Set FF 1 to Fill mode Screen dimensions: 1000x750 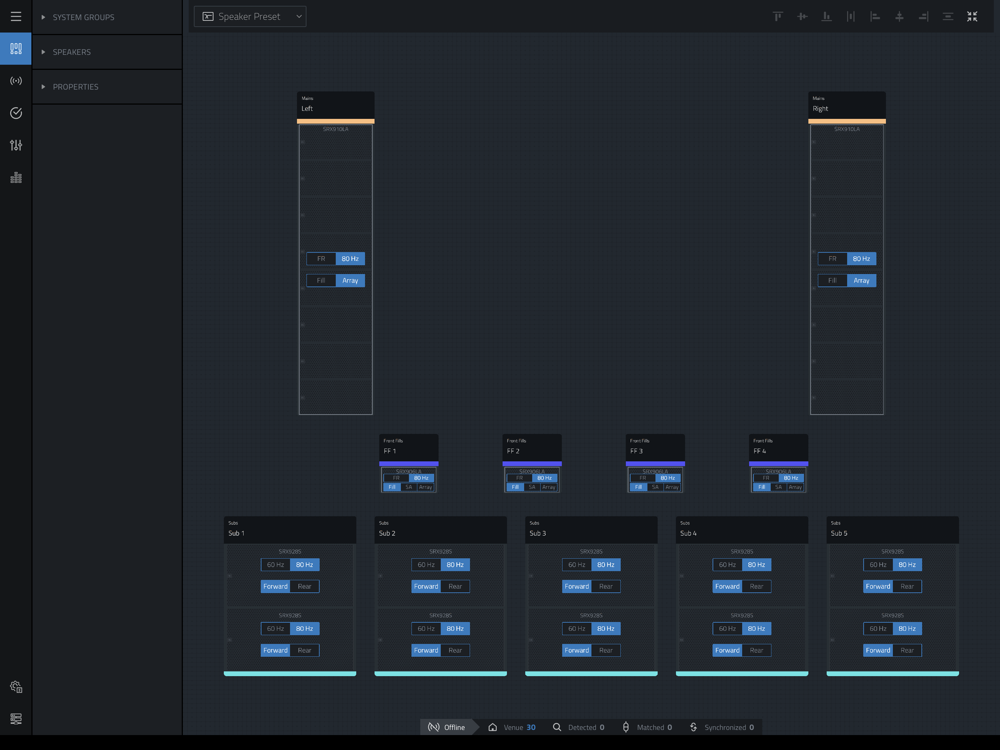[392, 487]
